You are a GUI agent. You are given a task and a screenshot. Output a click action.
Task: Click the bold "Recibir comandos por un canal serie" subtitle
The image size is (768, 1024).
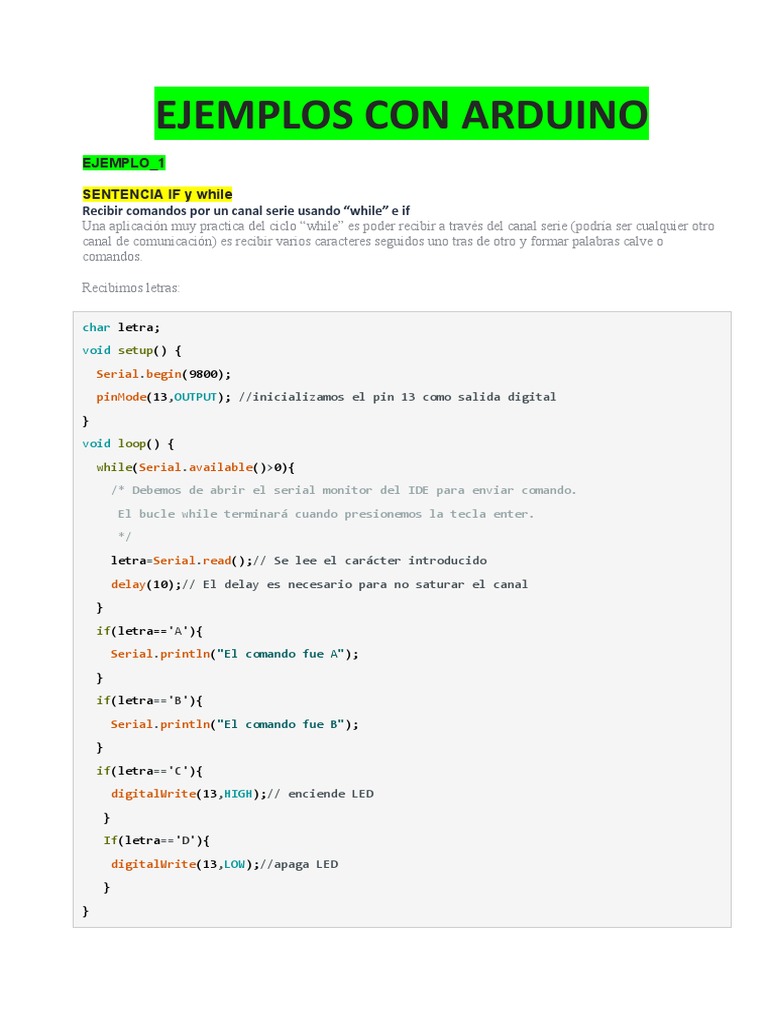pyautogui.click(x=245, y=210)
